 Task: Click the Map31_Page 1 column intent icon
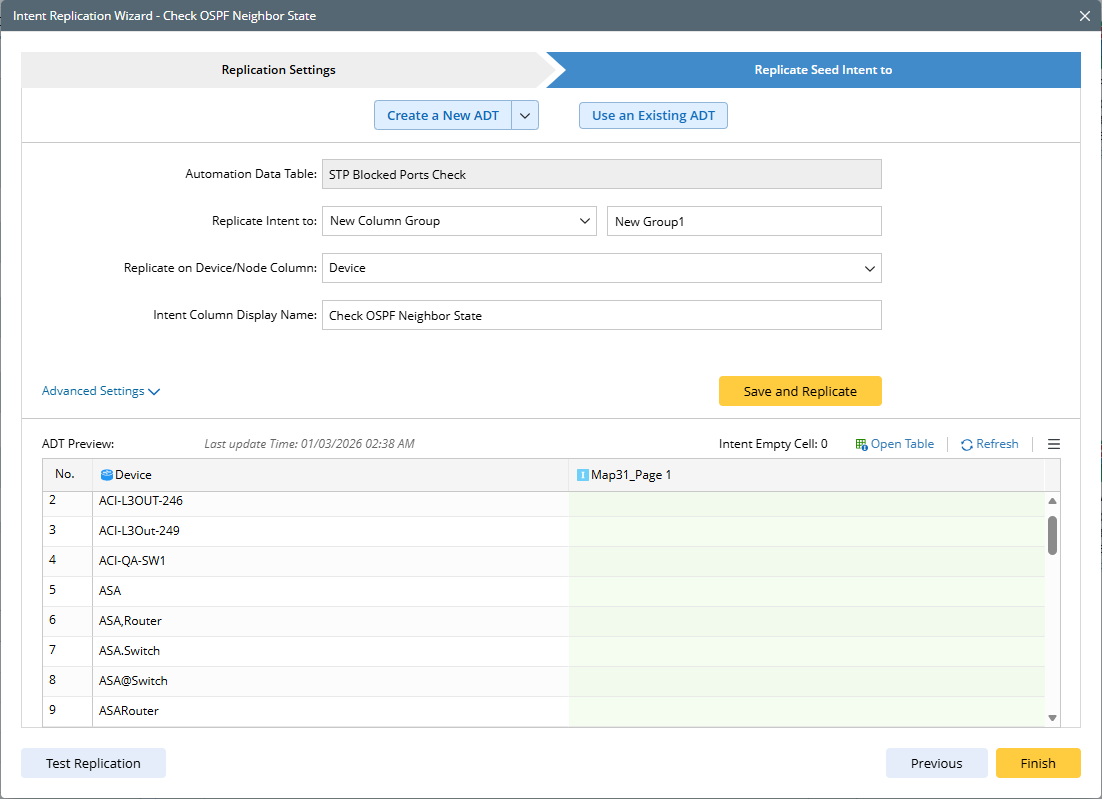coord(583,475)
